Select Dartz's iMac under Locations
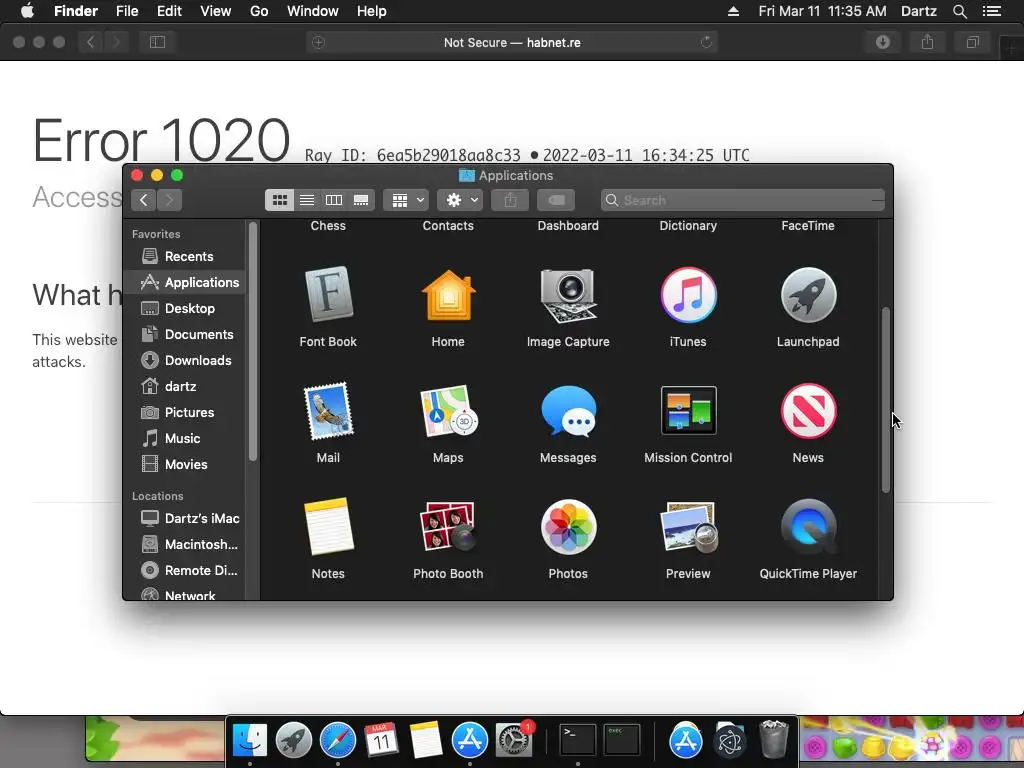1024x768 pixels. pos(184,519)
